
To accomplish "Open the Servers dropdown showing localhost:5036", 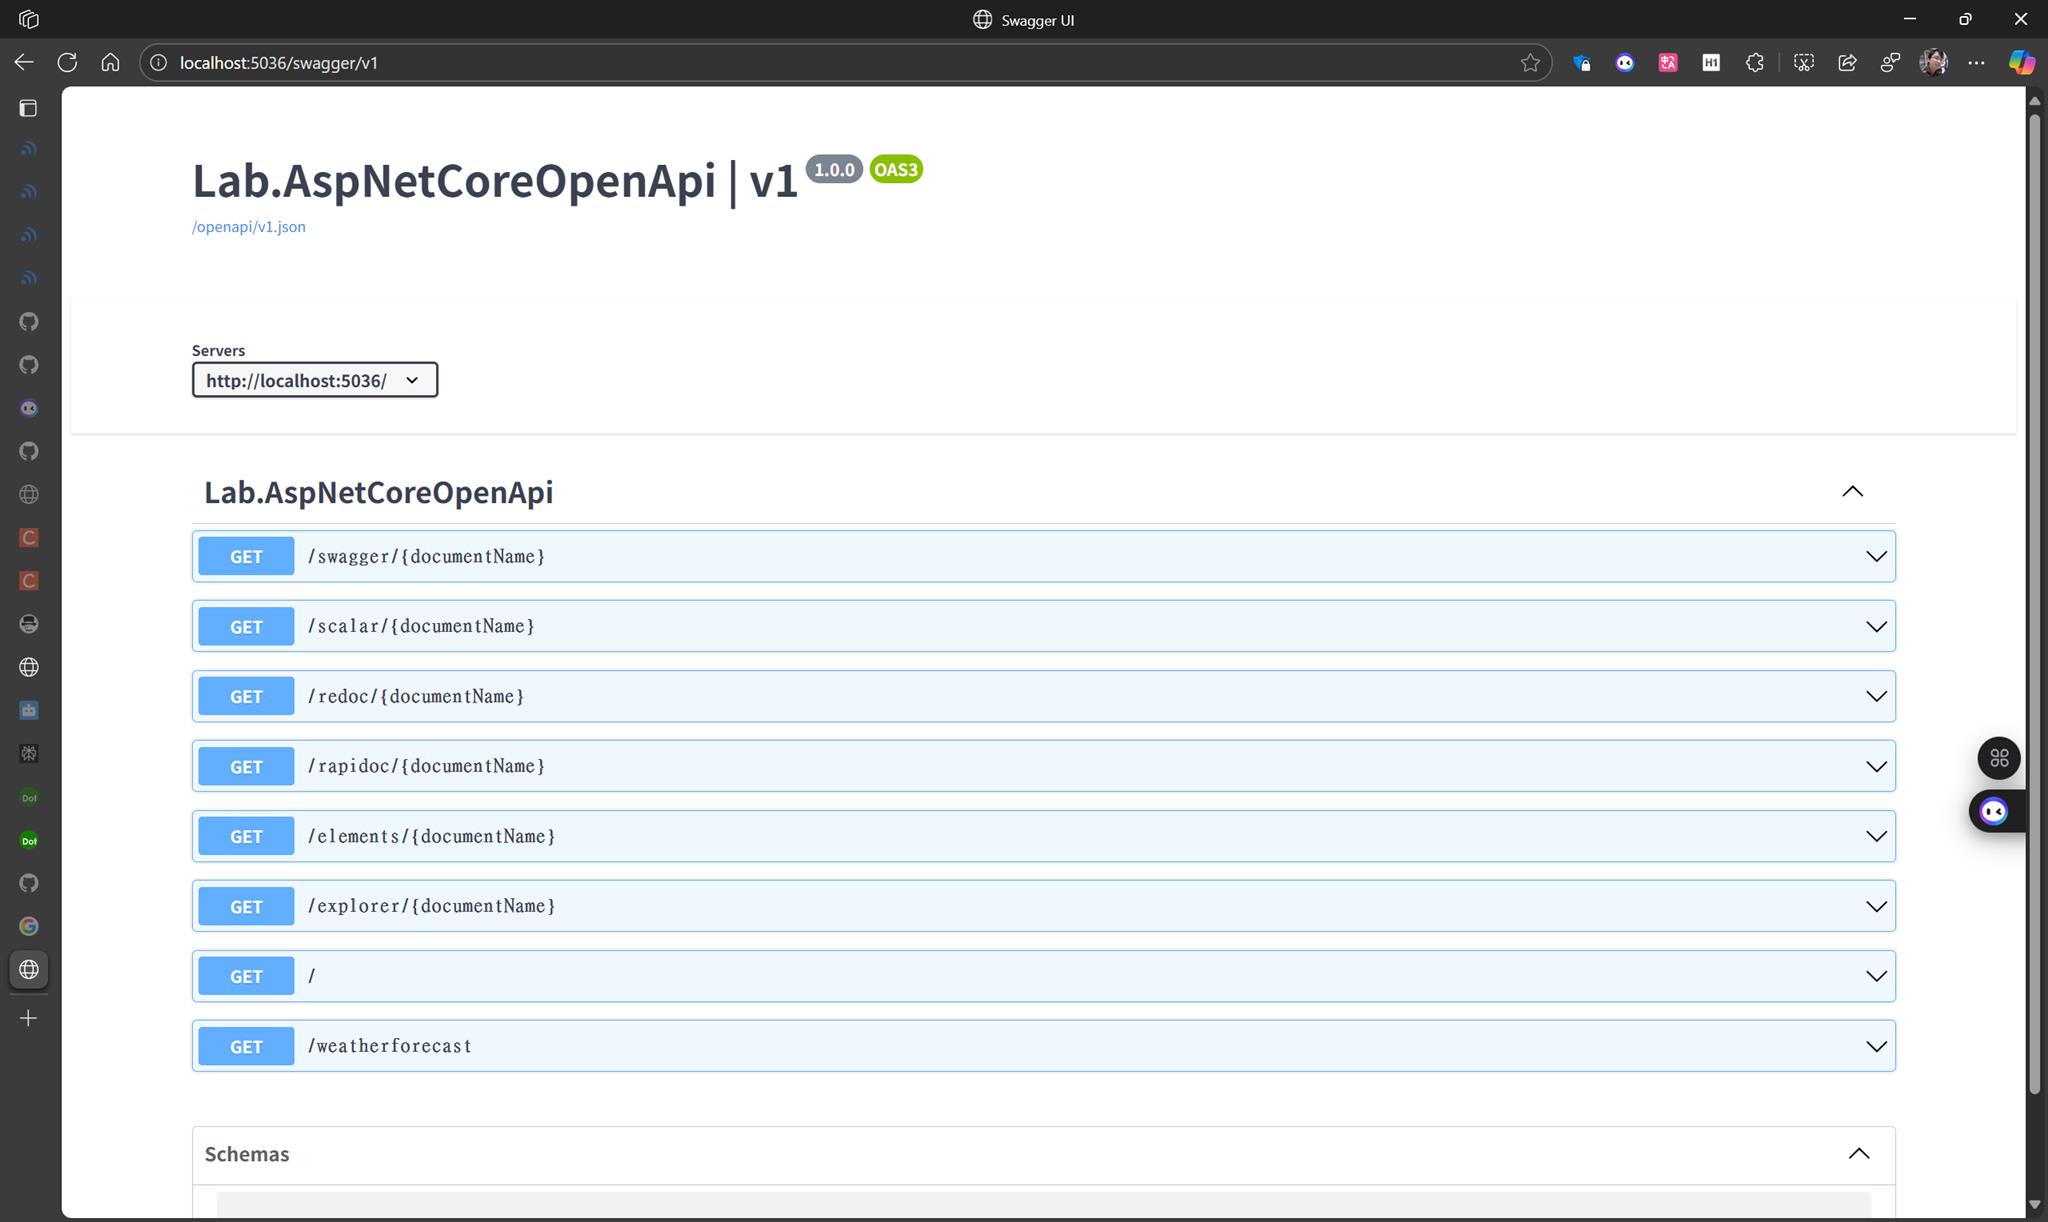I will click(x=313, y=380).
